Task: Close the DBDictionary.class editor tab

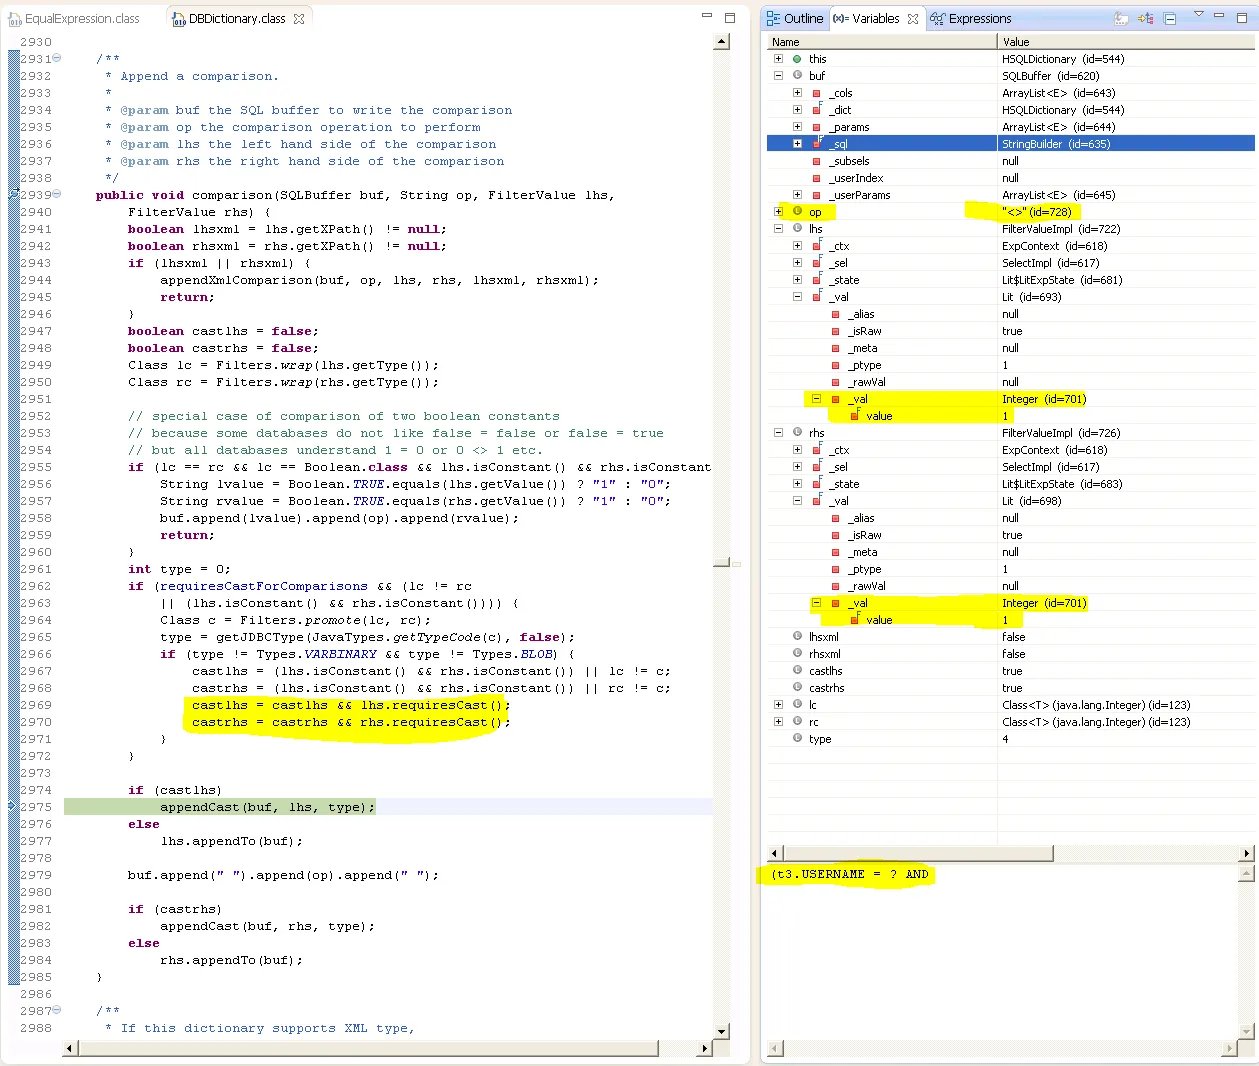Action: (299, 19)
